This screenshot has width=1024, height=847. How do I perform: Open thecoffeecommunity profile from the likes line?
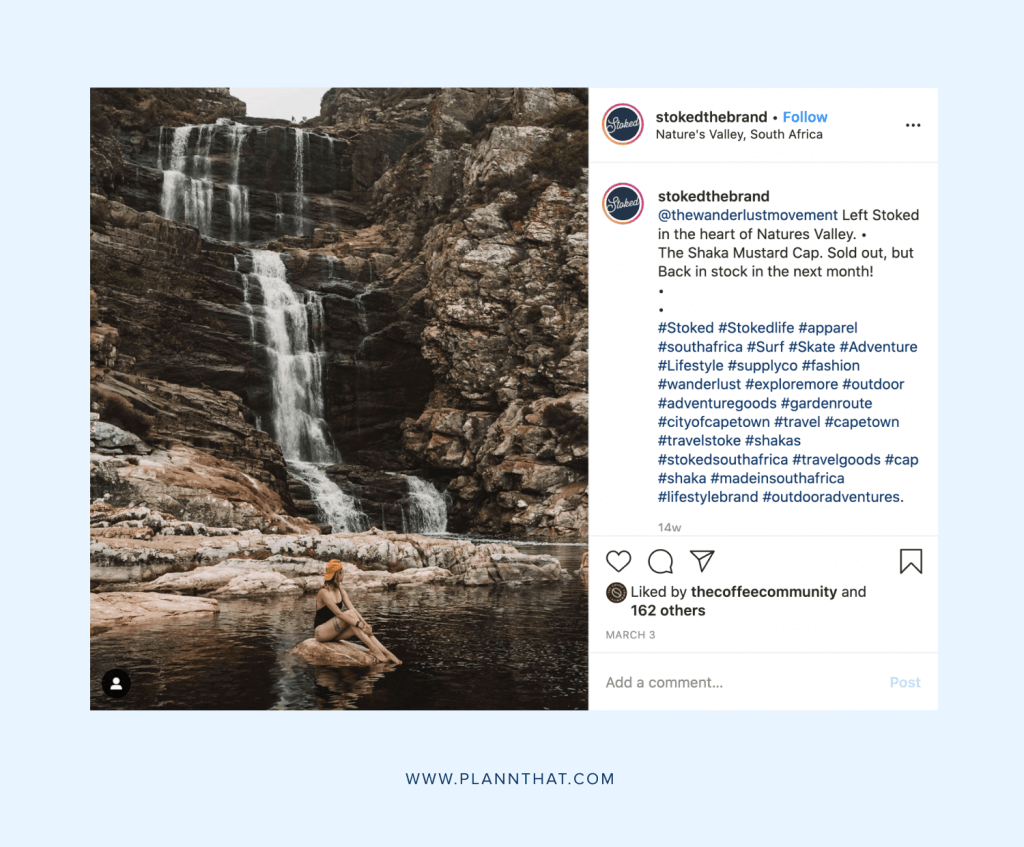click(763, 592)
